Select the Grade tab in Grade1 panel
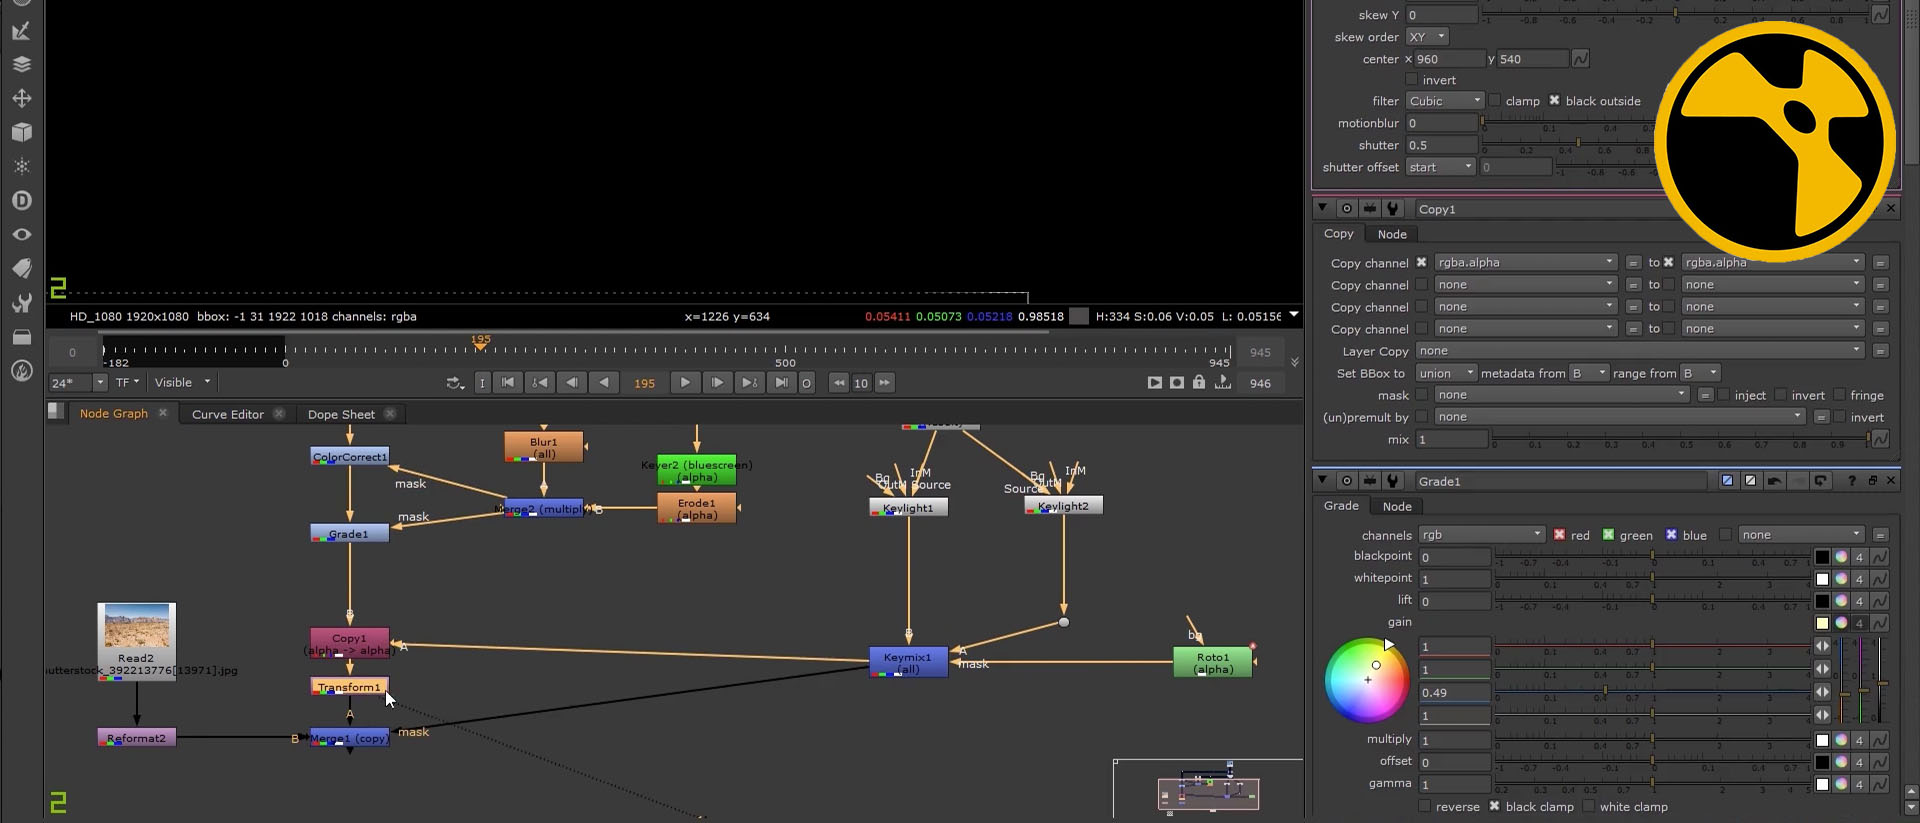The width and height of the screenshot is (1920, 823). point(1341,506)
